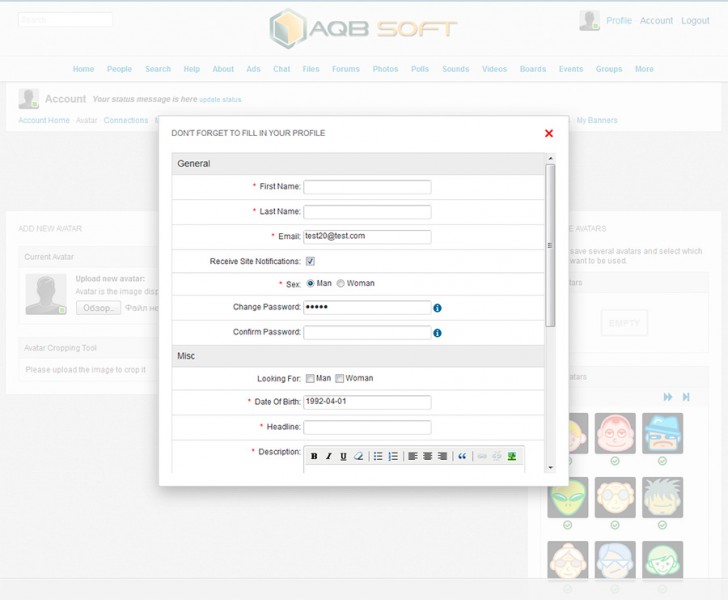Insert a blockquote in Description

(462, 457)
